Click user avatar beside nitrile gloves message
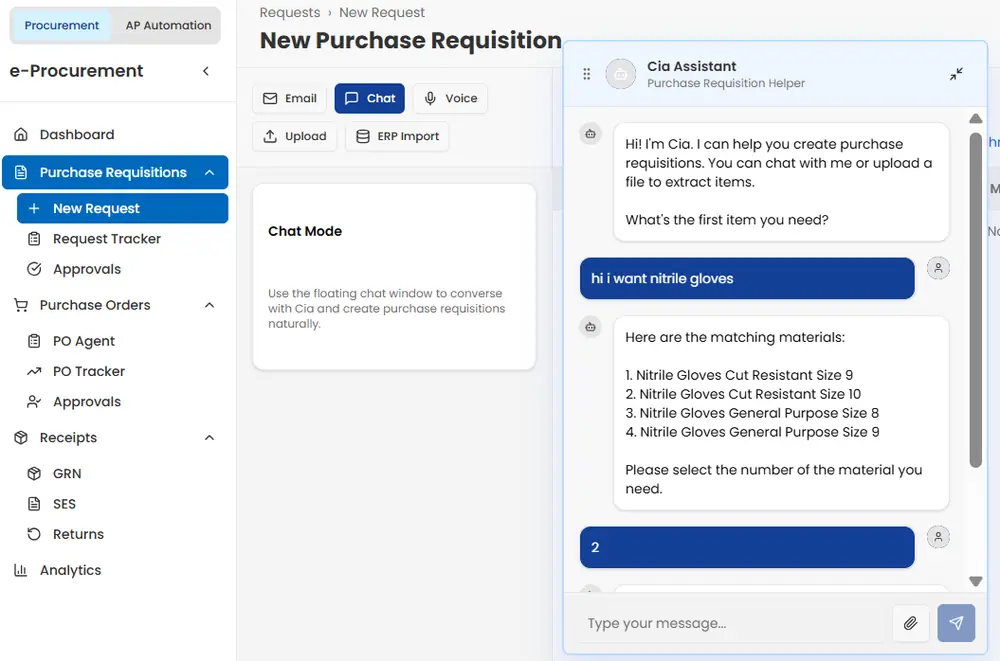 click(938, 268)
